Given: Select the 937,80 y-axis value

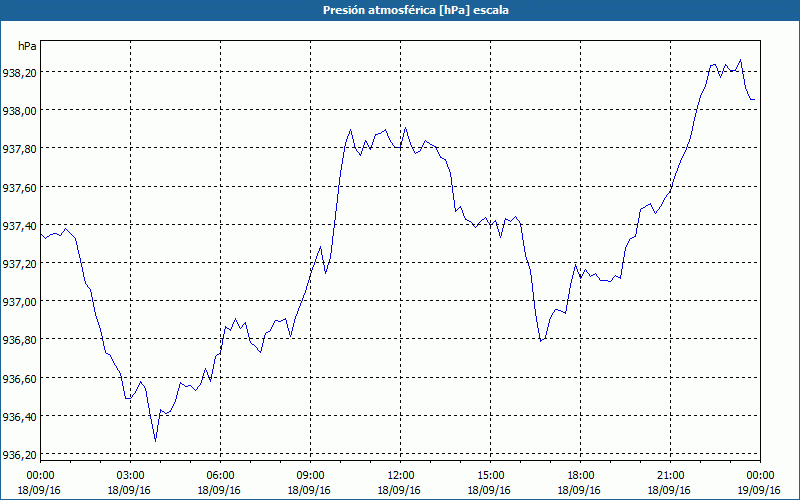Looking at the screenshot, I should tap(19, 149).
